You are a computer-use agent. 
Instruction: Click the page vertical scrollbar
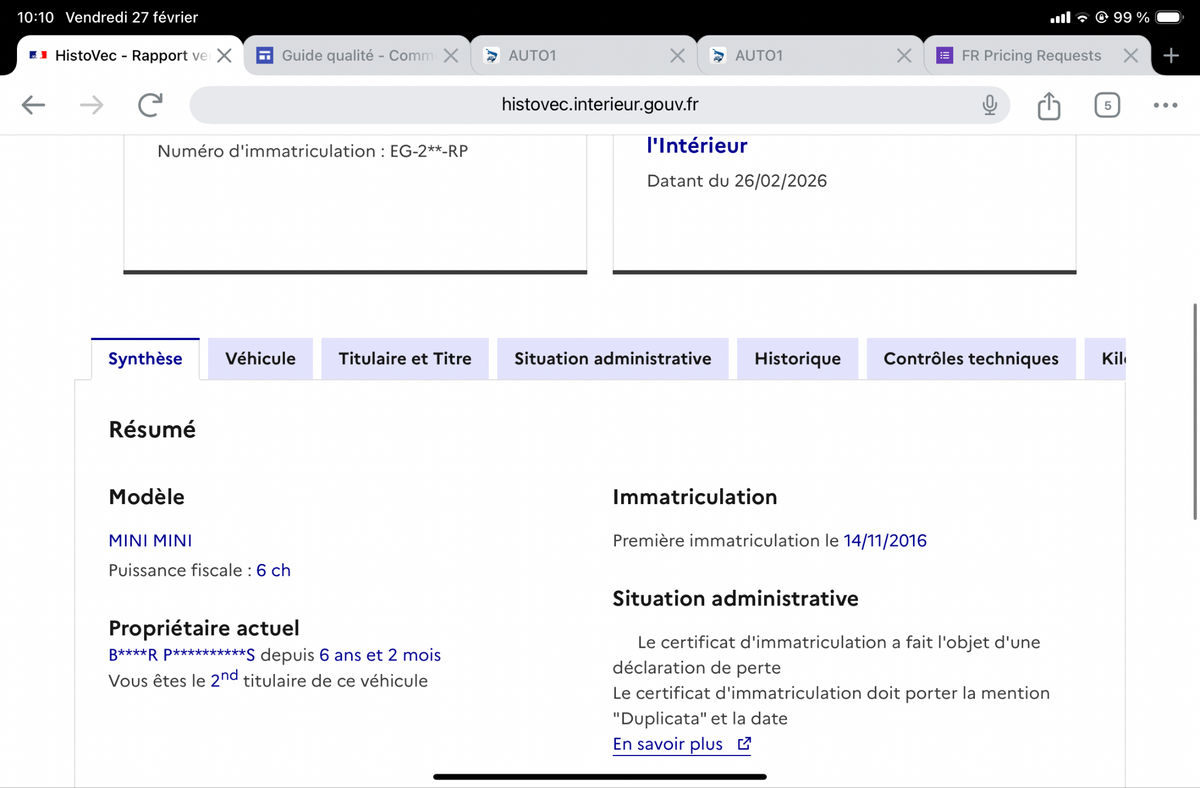[1195, 410]
